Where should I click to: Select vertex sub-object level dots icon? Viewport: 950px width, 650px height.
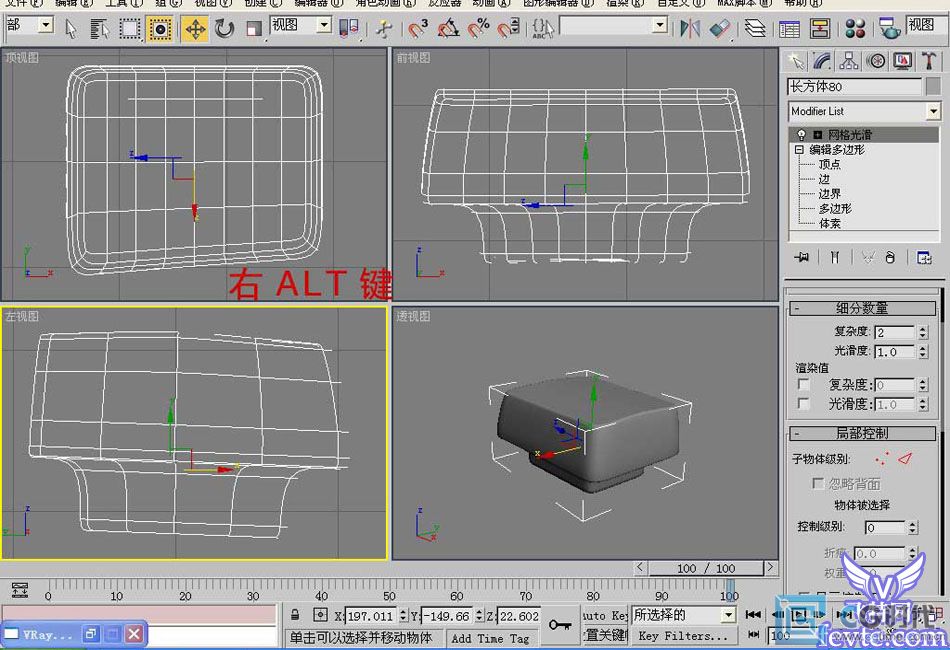tap(882, 459)
